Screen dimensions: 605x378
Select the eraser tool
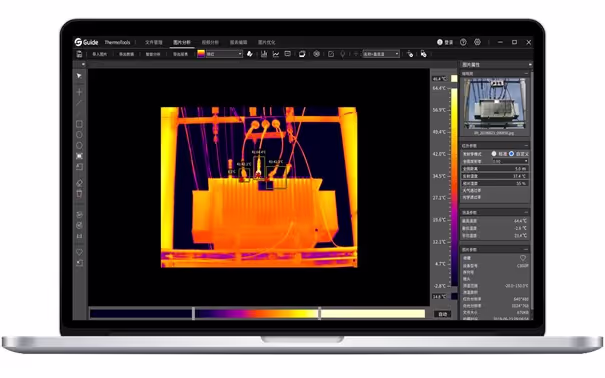pyautogui.click(x=79, y=183)
